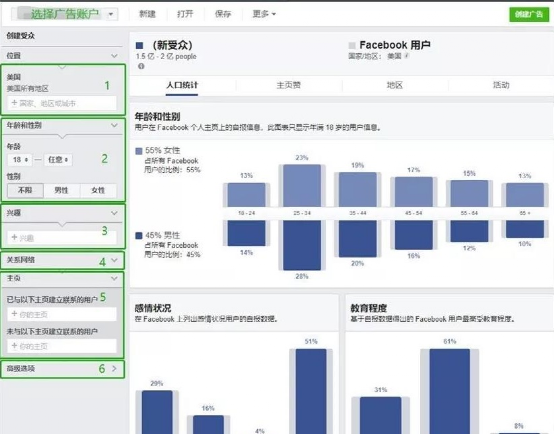Click the dark blue 45% 男性 legend swatch
This screenshot has width=554, height=434.
click(x=139, y=235)
